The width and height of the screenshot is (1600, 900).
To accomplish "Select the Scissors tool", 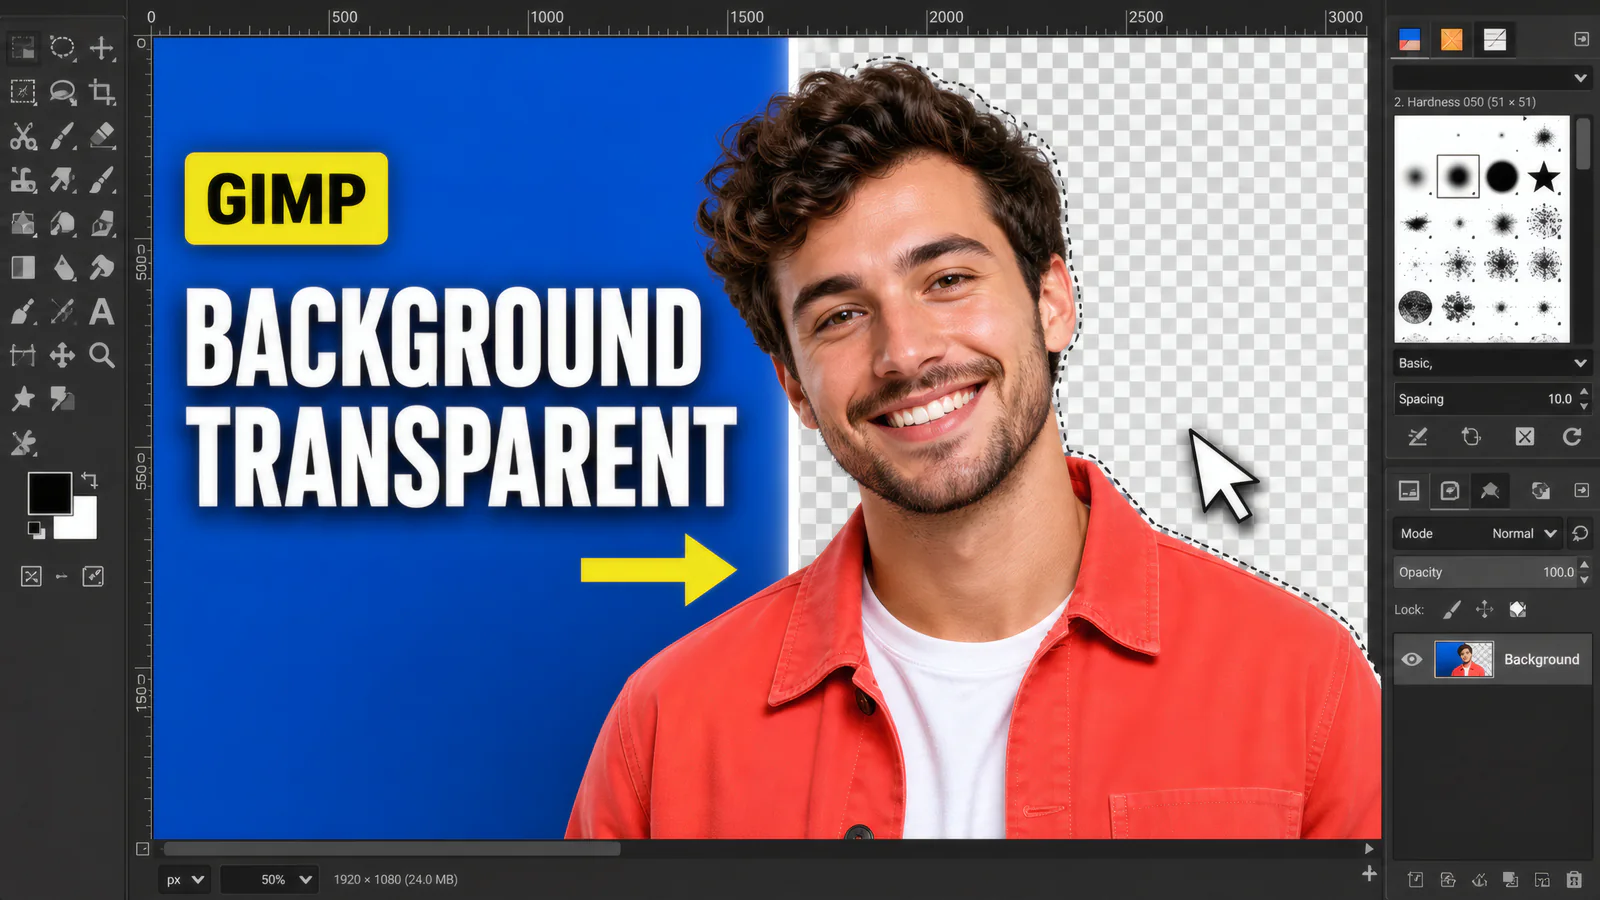I will [23, 136].
